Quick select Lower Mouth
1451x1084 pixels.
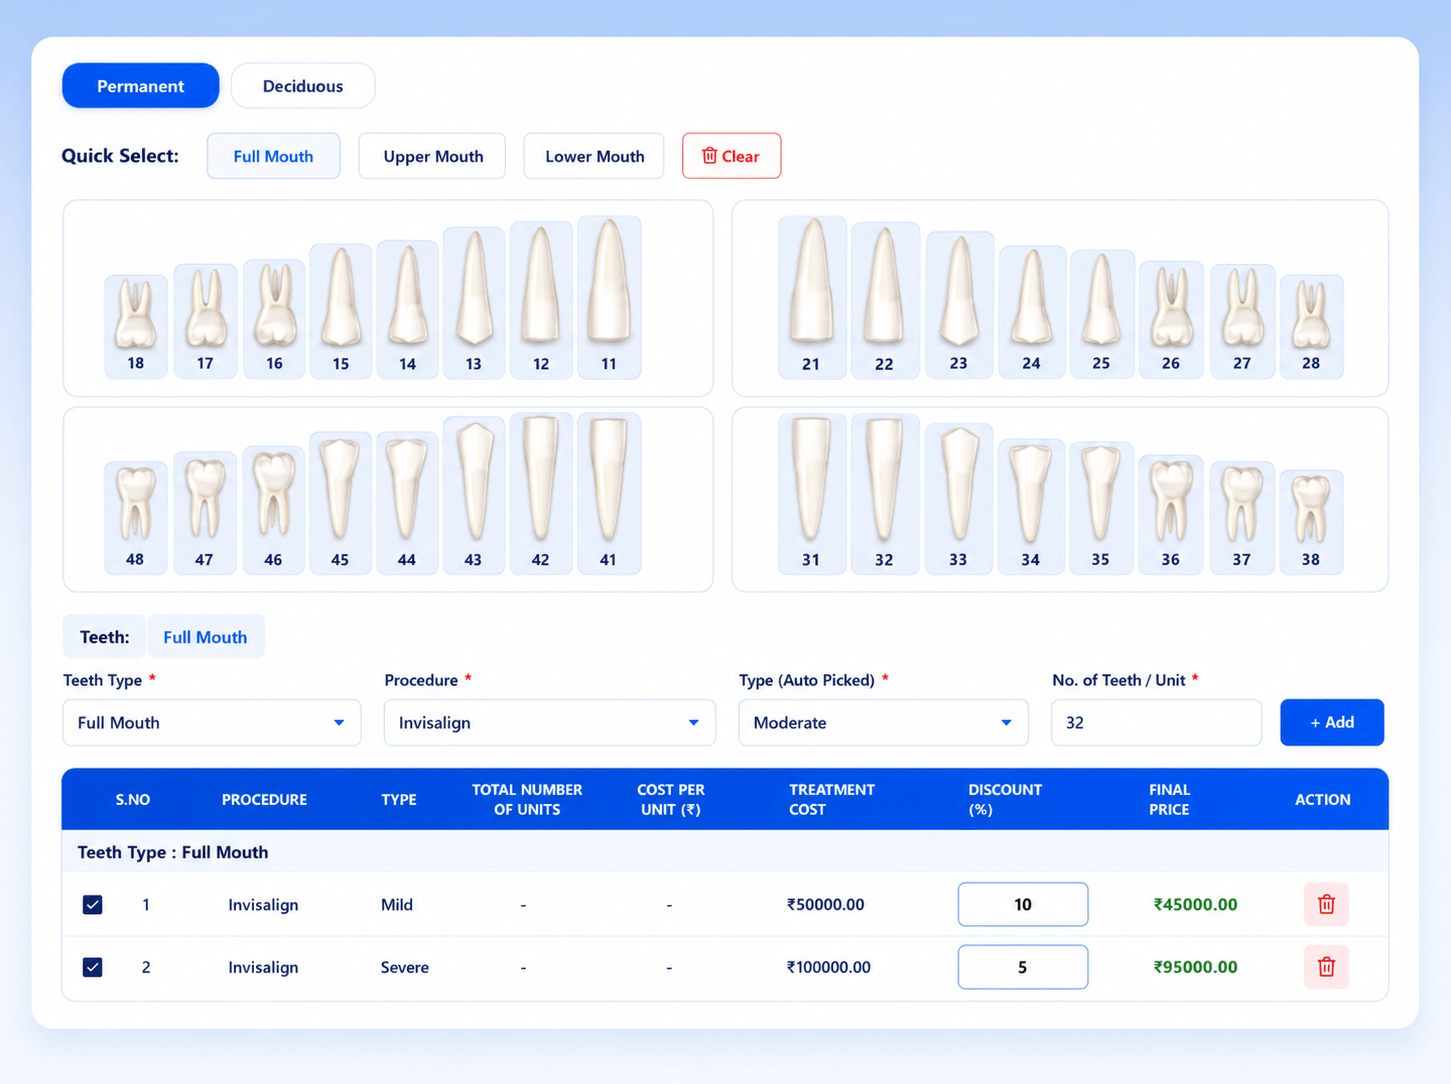pos(594,156)
